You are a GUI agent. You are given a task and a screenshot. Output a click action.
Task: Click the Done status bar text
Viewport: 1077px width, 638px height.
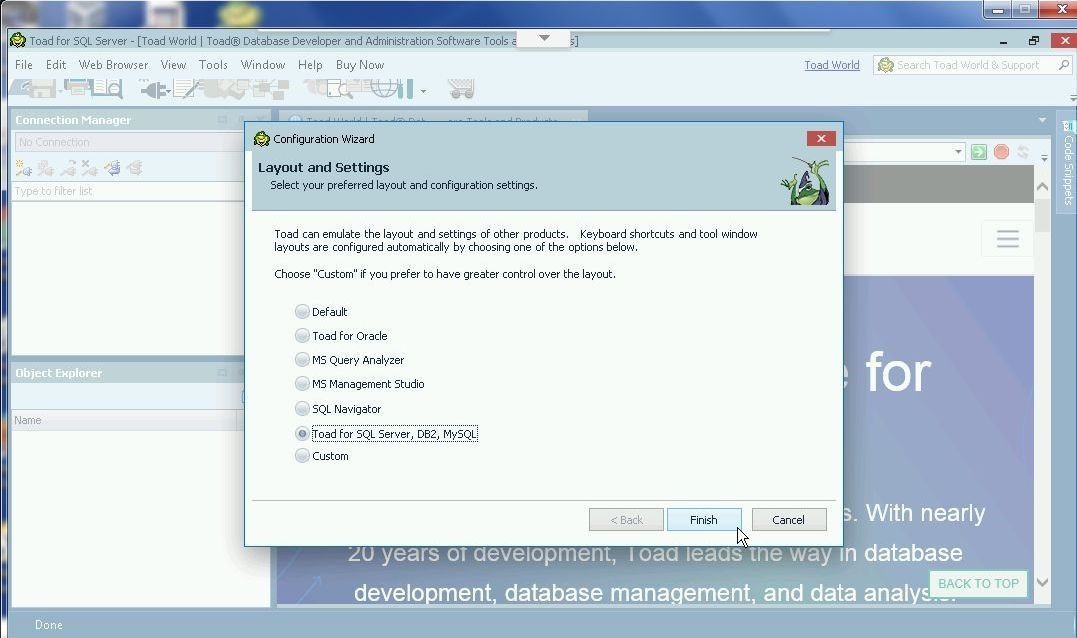(x=49, y=625)
